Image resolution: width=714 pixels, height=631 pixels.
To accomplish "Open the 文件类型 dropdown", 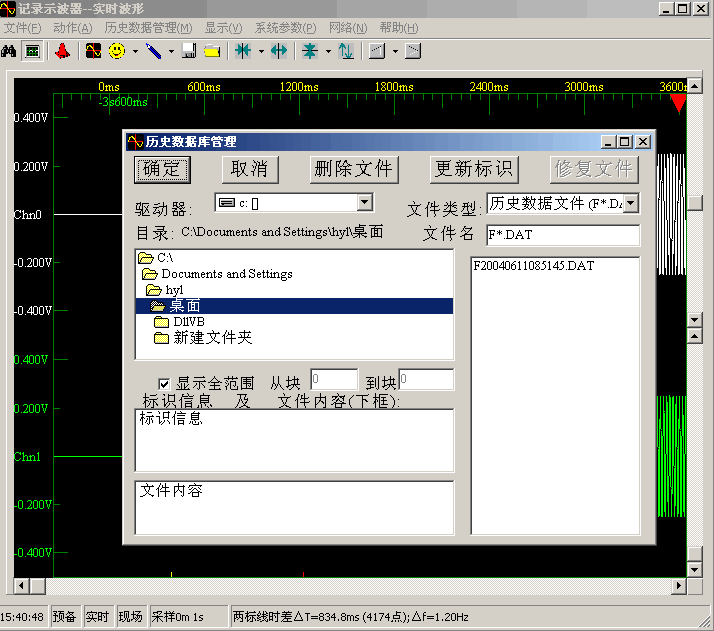I will (x=631, y=204).
